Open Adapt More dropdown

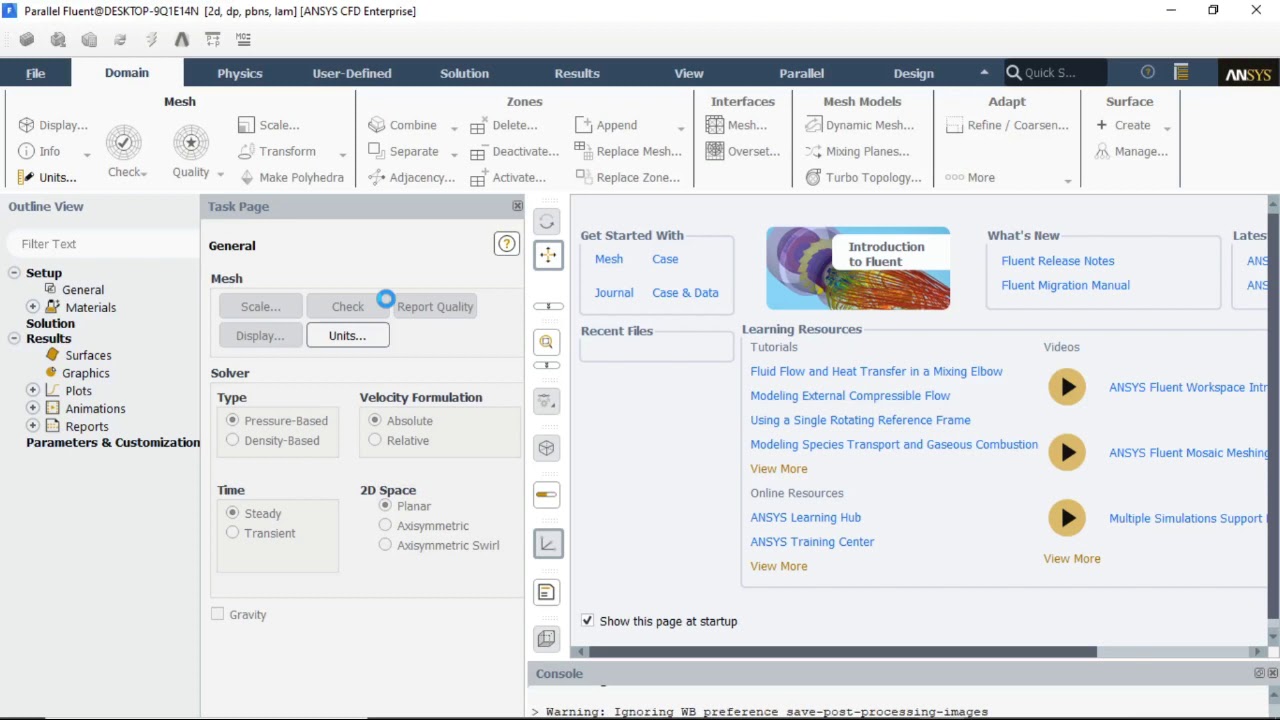coord(1067,180)
